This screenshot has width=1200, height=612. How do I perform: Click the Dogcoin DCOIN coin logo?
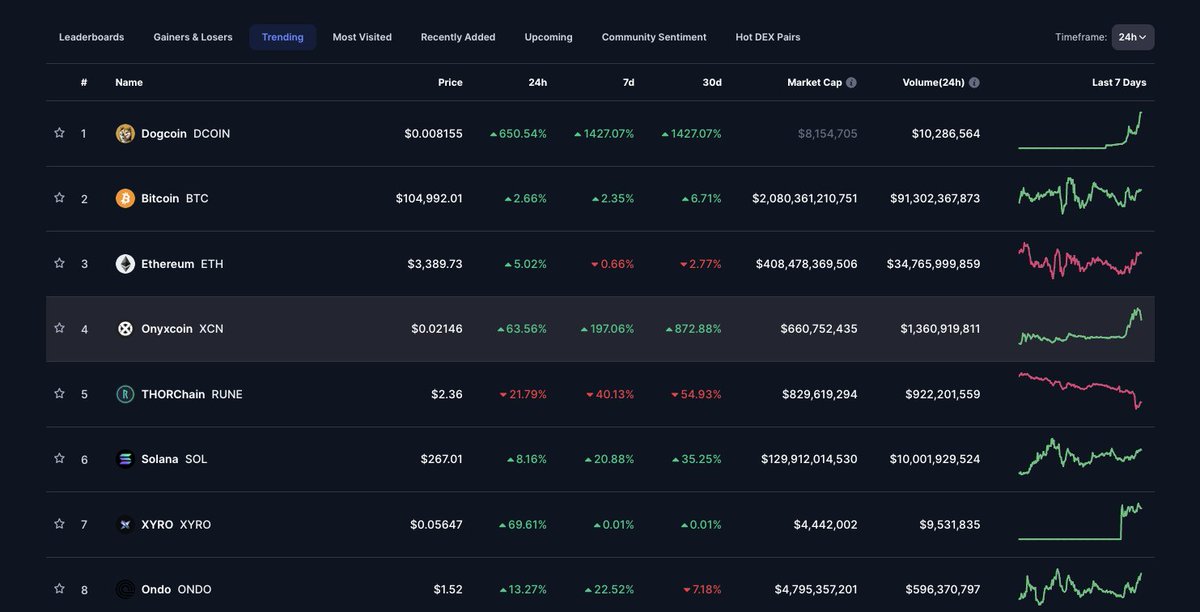(124, 132)
